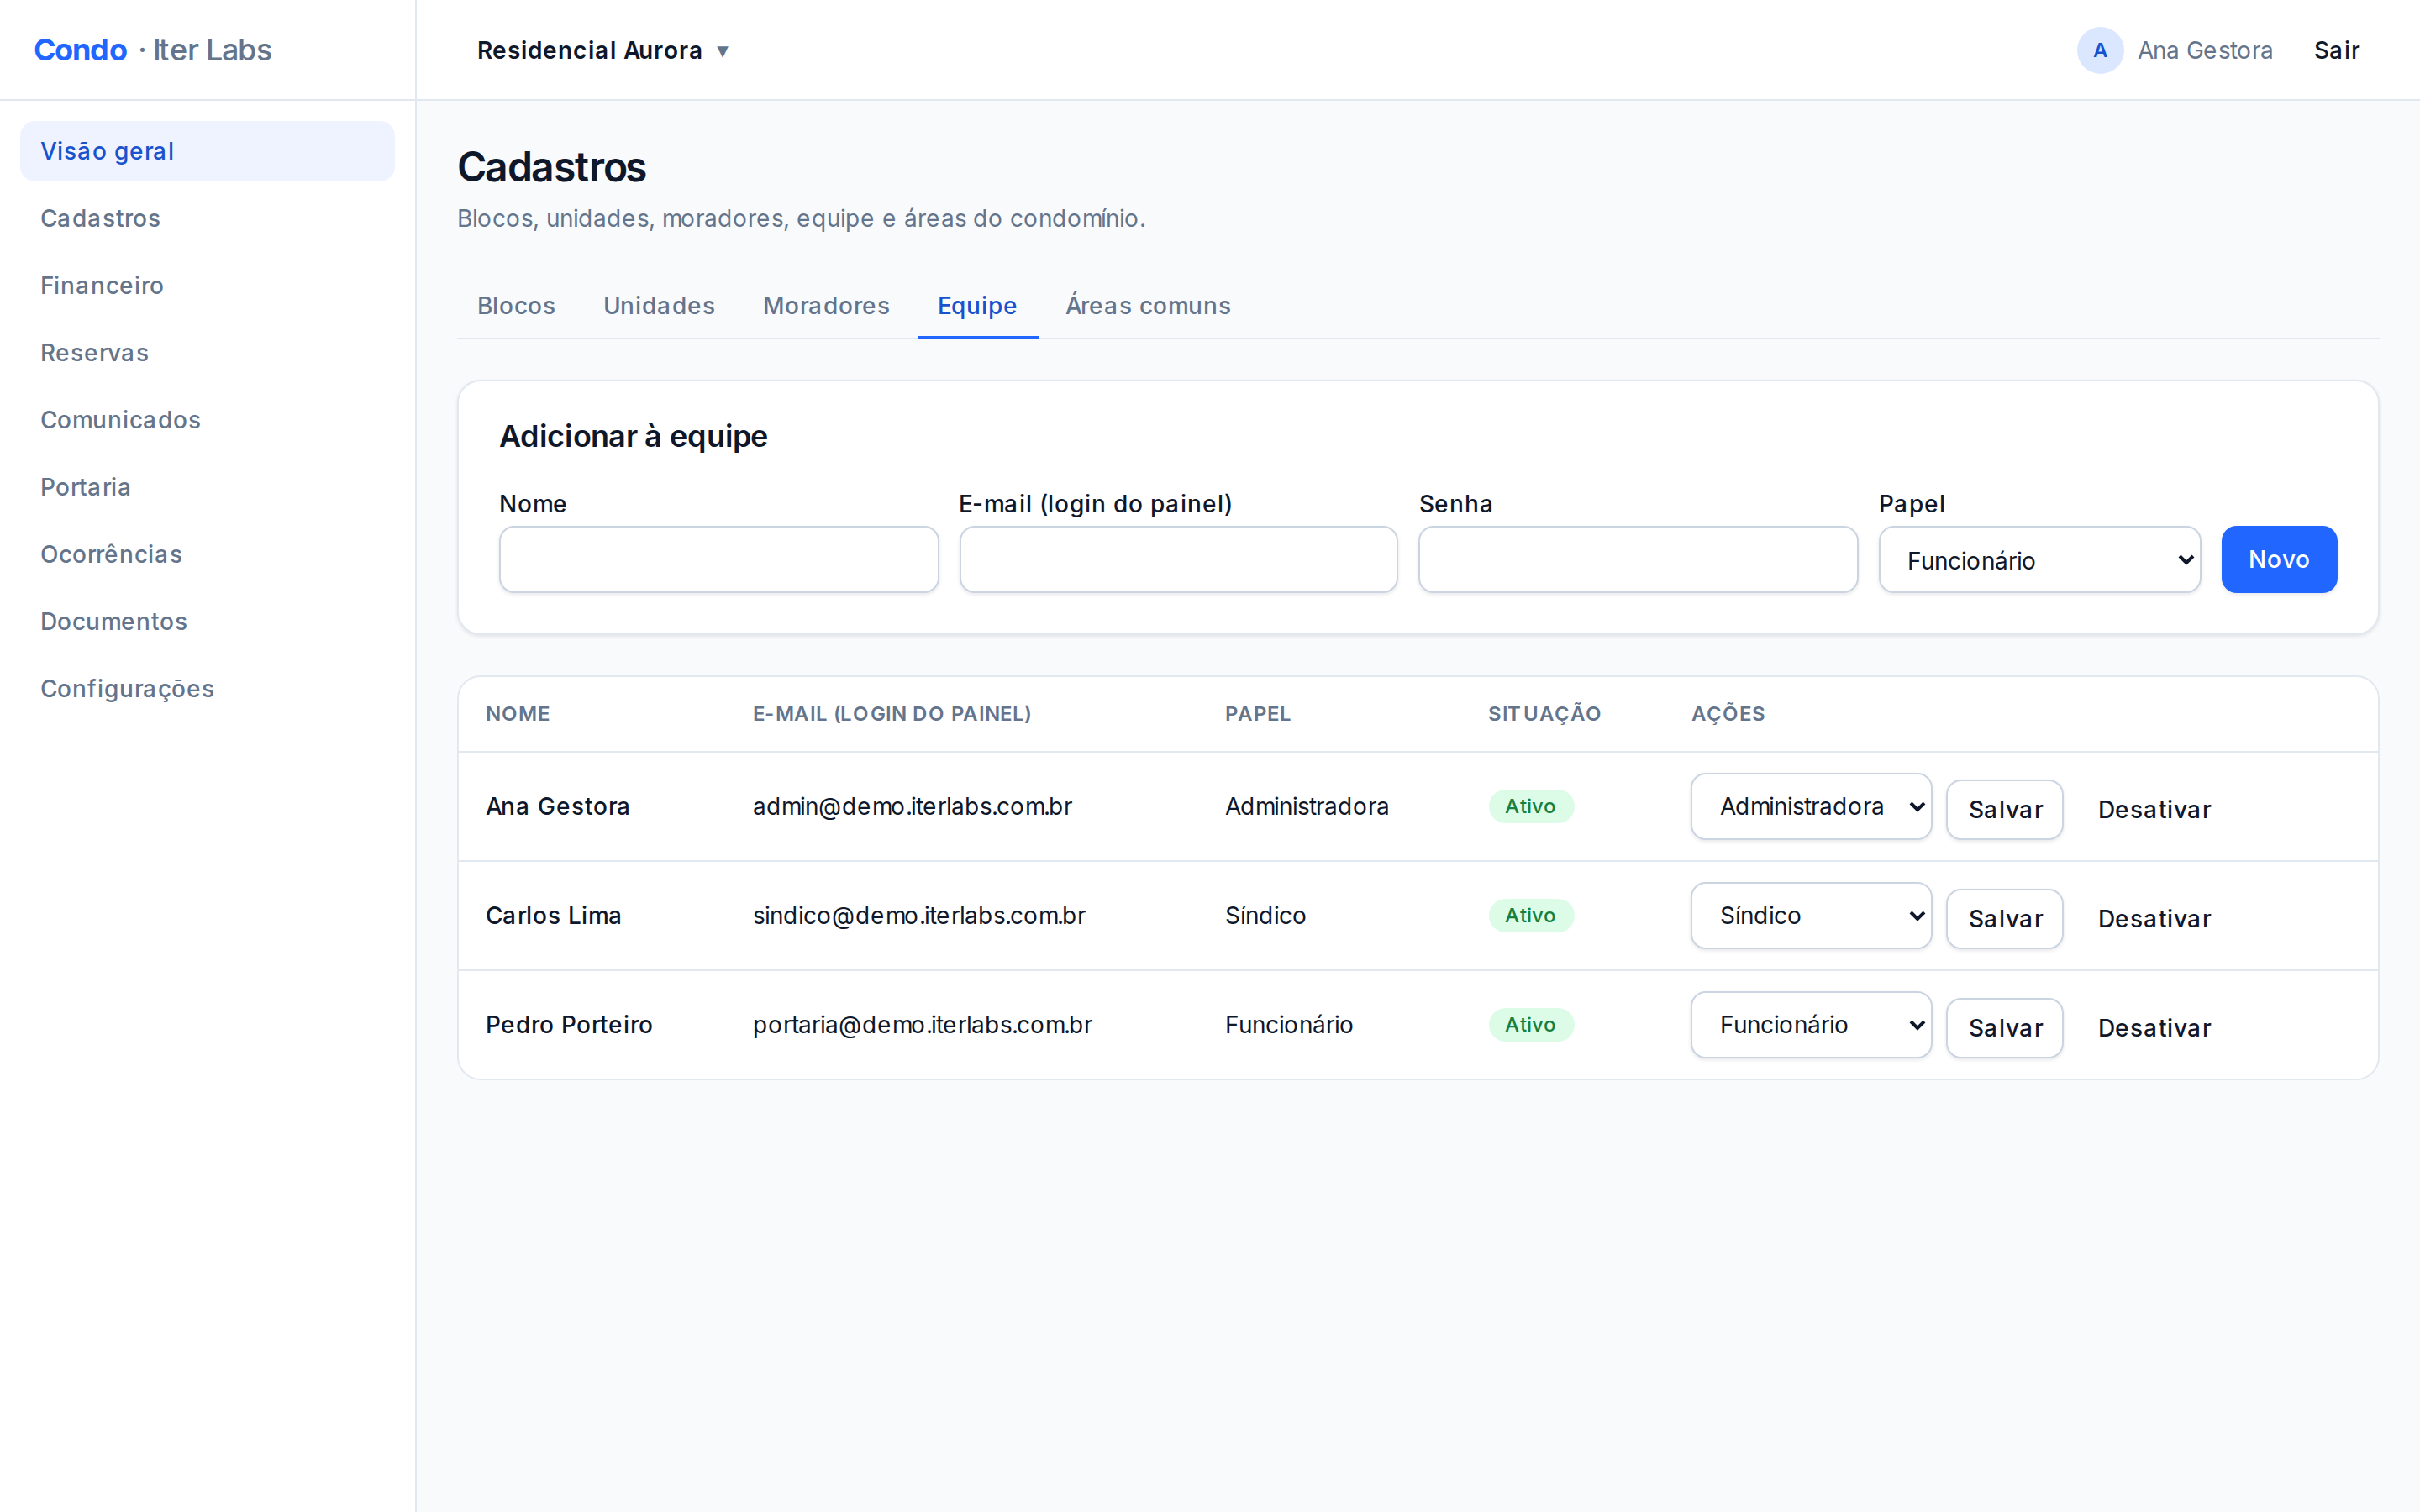2420x1512 pixels.
Task: Click Sair to log out
Action: [2336, 50]
